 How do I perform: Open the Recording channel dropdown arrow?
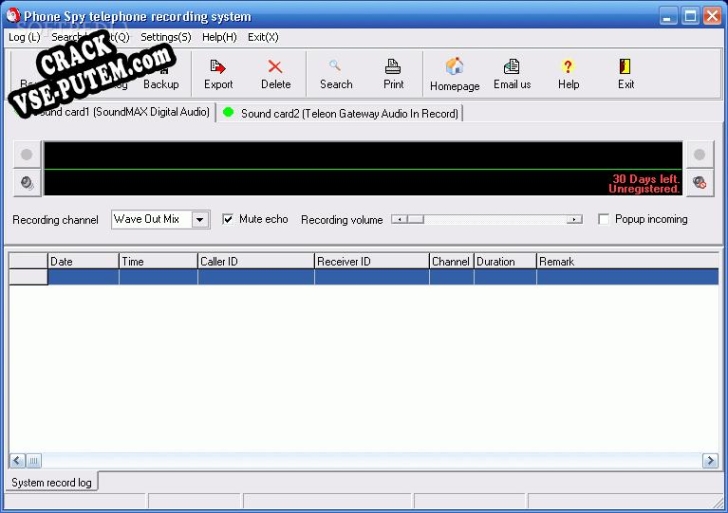pyautogui.click(x=200, y=220)
